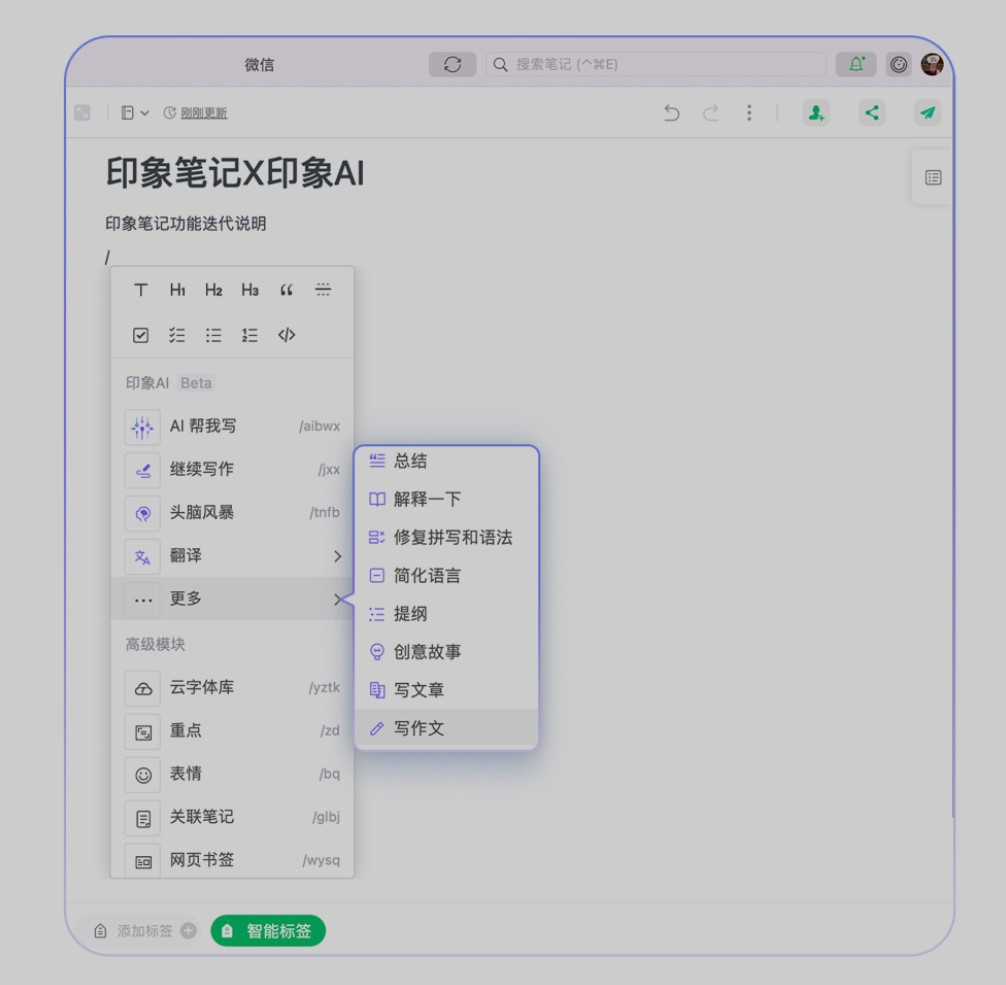Screen dimensions: 1006x985
Task: Apply Heading 3 format
Action: coord(250,290)
